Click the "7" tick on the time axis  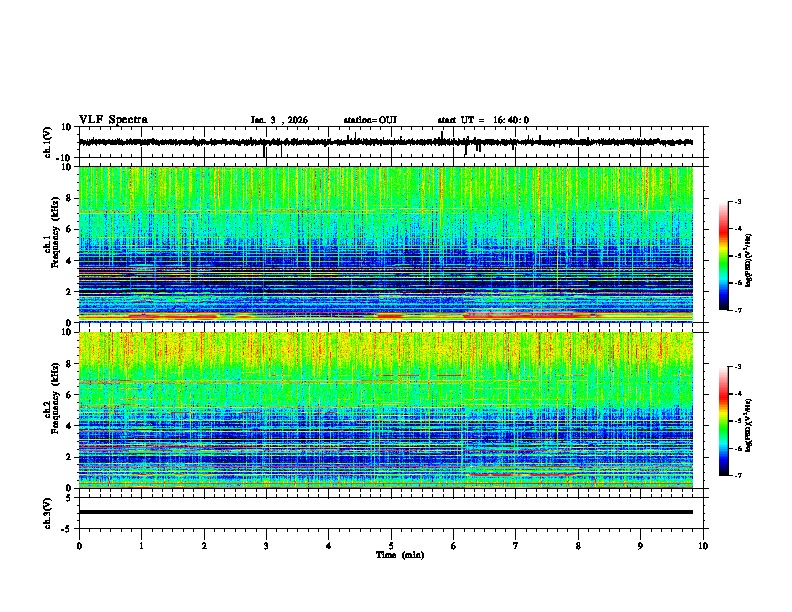tap(516, 546)
